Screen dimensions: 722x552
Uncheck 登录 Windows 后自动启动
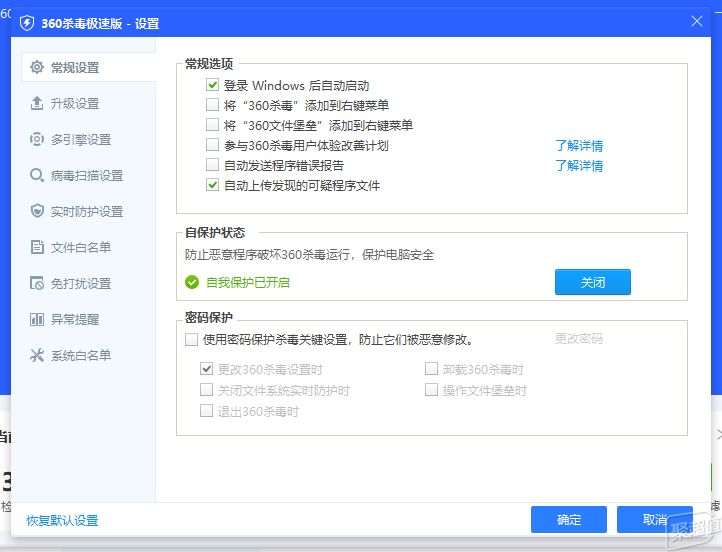point(212,85)
